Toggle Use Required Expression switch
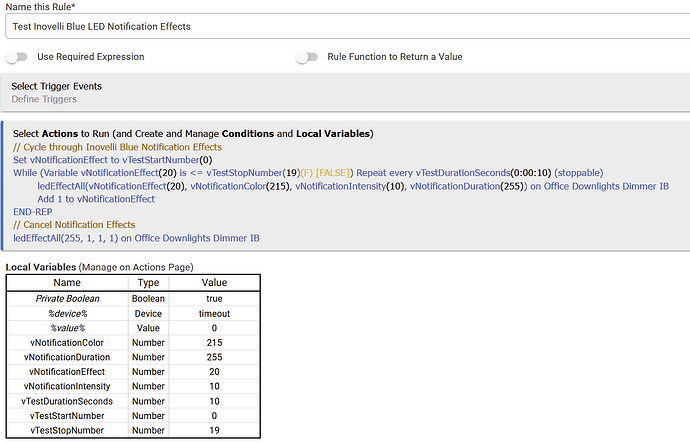This screenshot has height=443, width=690. tap(17, 57)
